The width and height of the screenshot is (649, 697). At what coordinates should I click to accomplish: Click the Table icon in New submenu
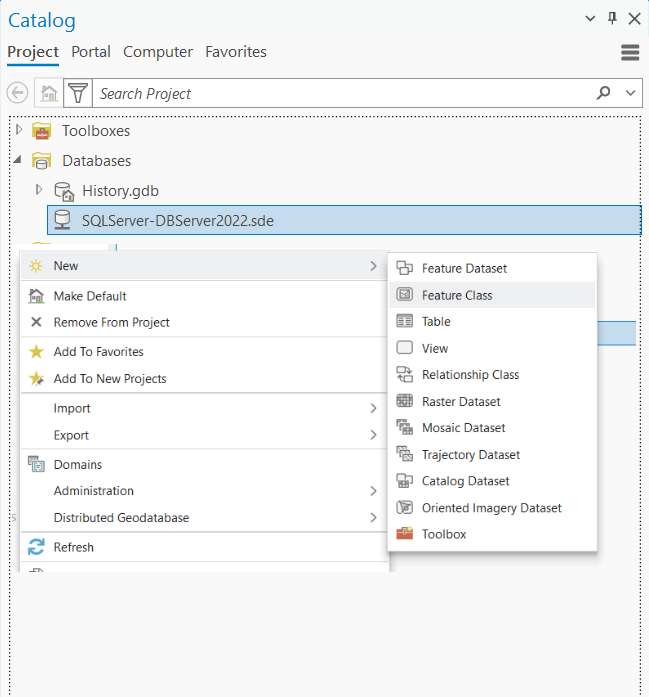[x=405, y=321]
